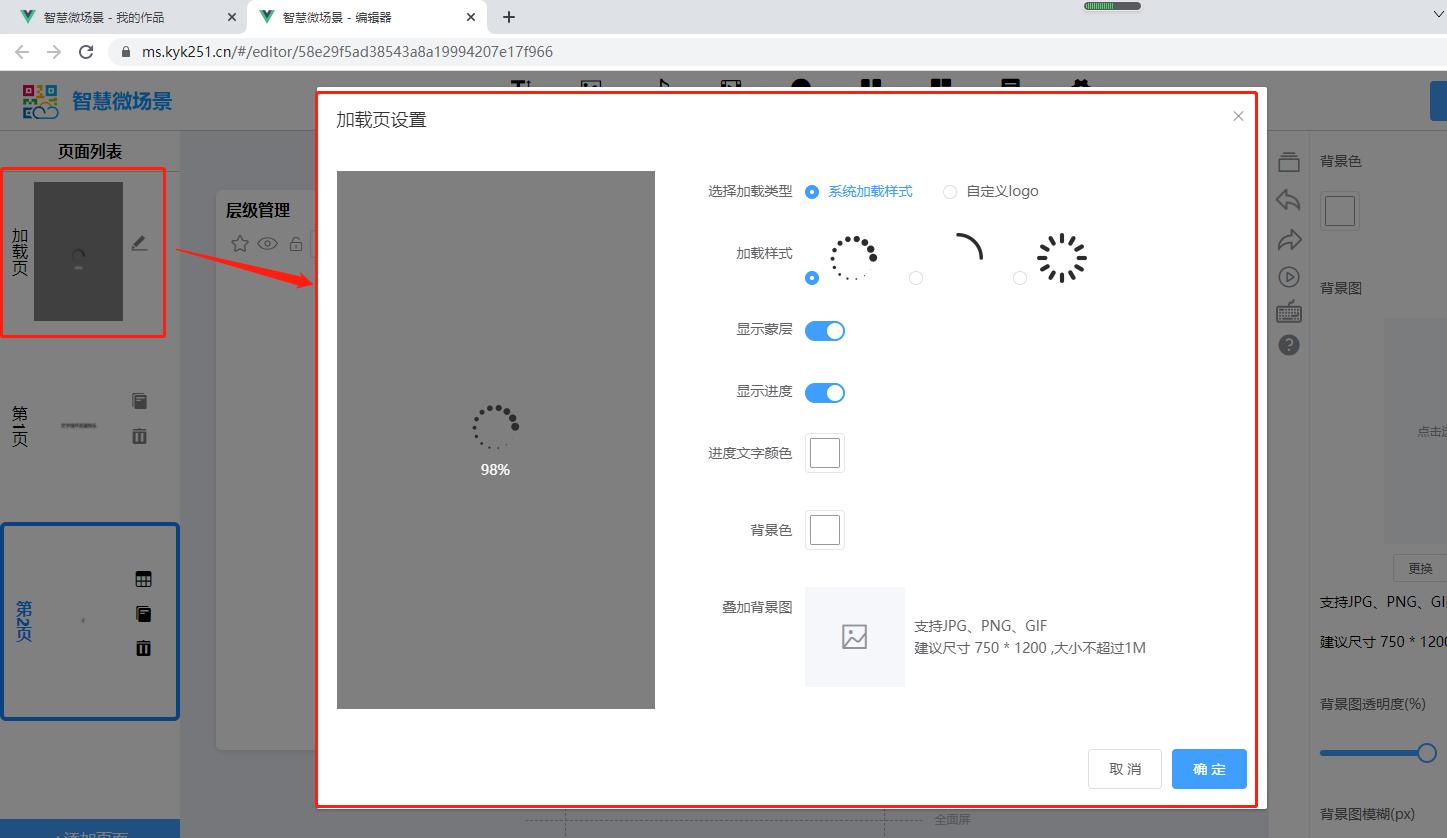
Task: Open the dialog's 背景色 color picker
Action: pyautogui.click(x=825, y=530)
